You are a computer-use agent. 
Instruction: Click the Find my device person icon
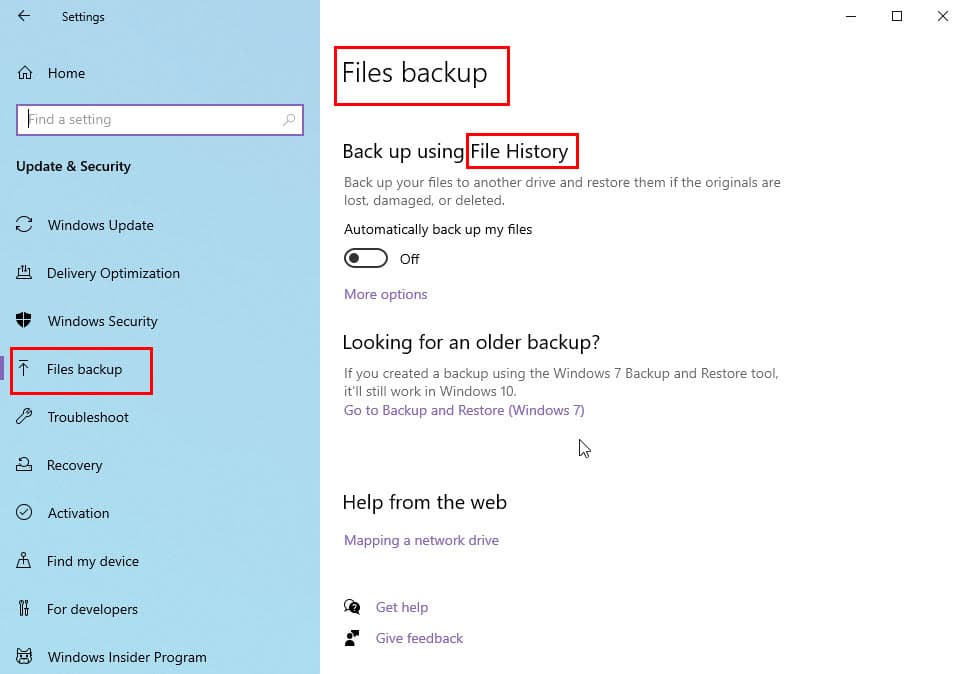coord(24,561)
